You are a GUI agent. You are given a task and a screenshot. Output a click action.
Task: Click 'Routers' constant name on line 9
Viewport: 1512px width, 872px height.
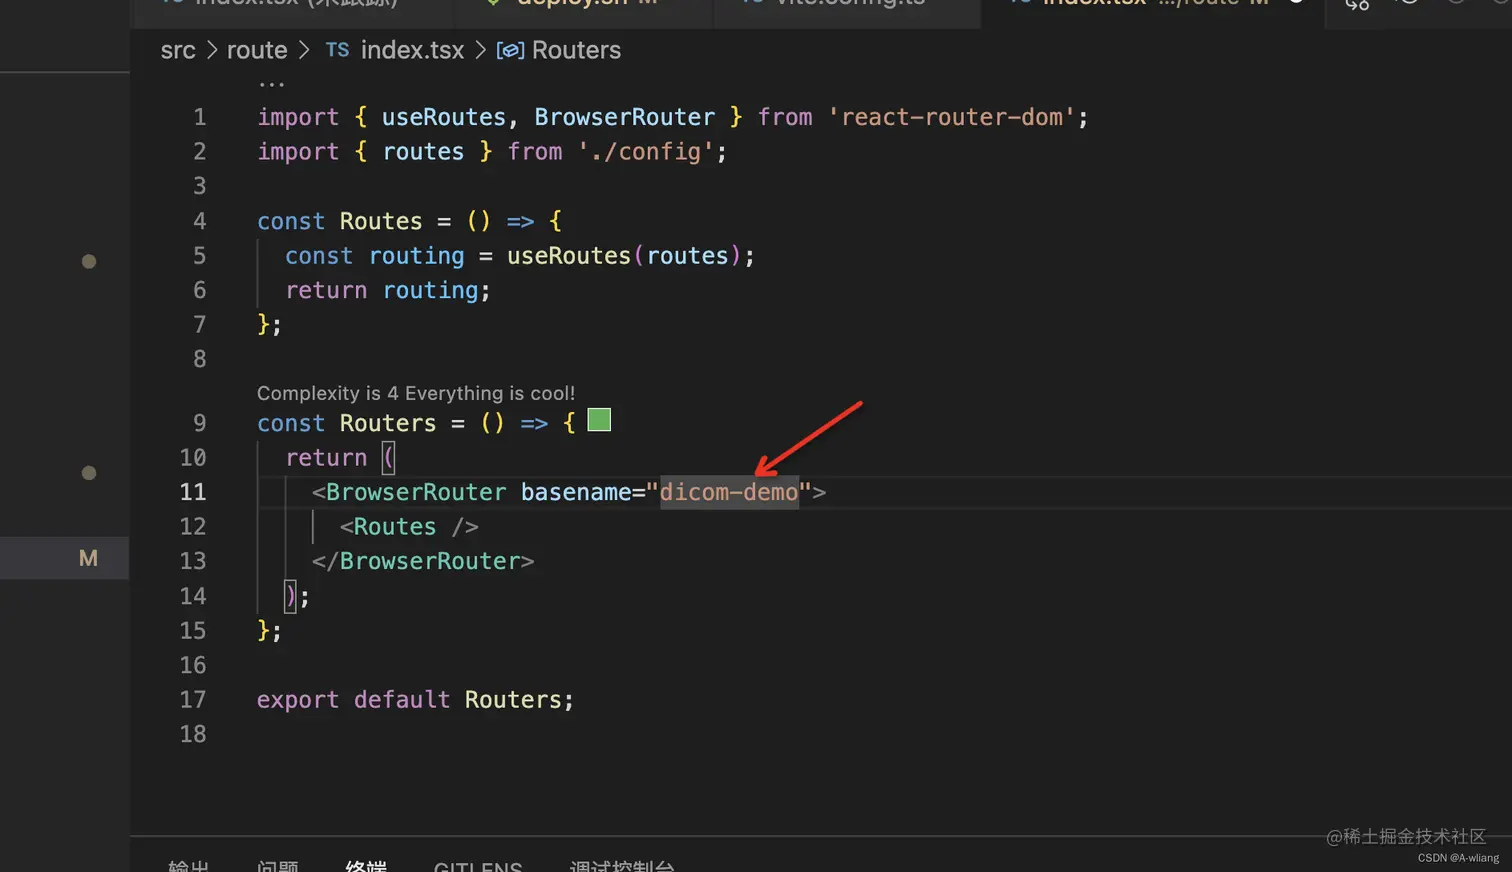[x=388, y=423]
